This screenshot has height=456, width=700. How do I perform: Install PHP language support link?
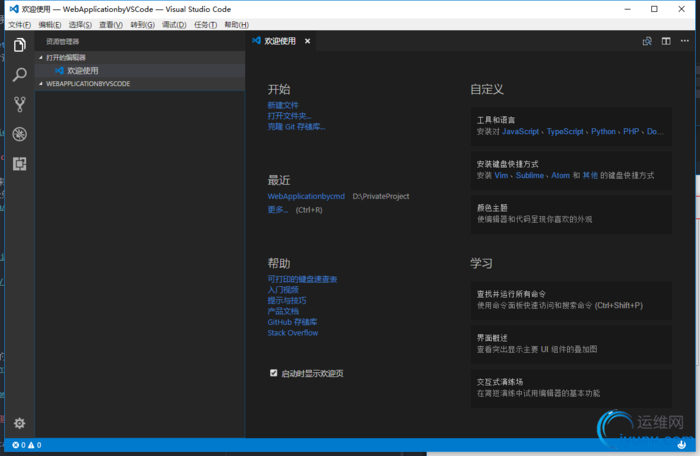point(631,131)
